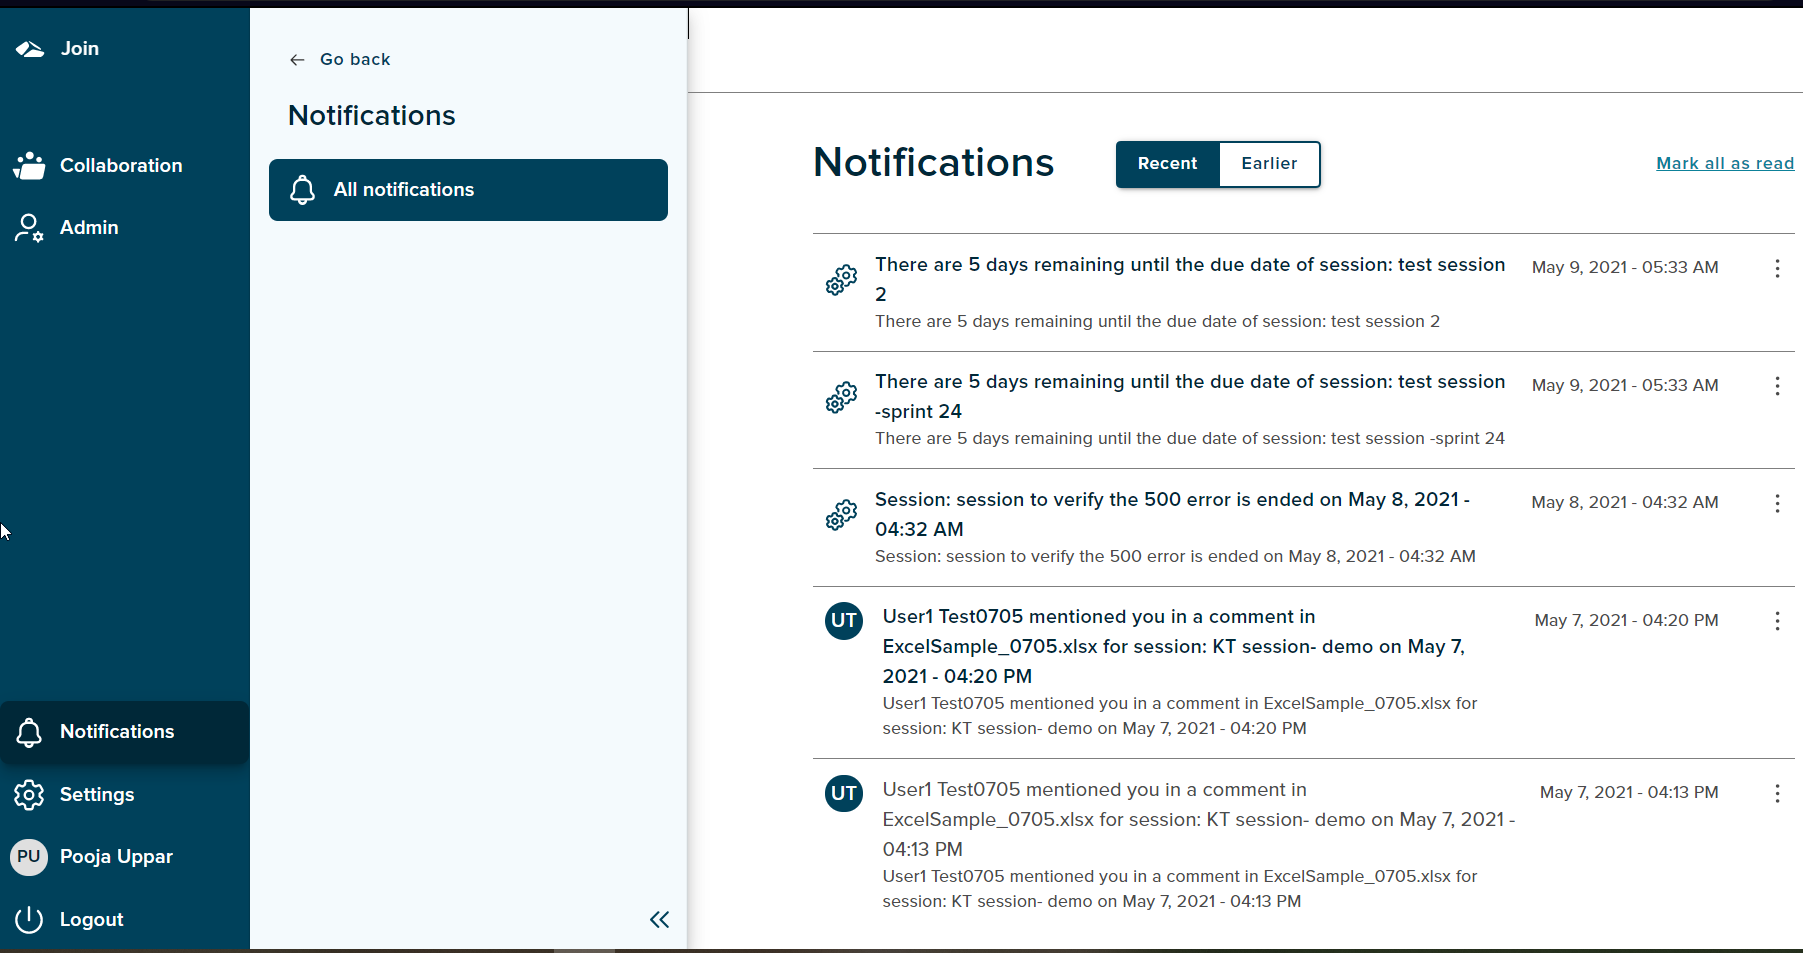Select the All notifications menu entry
Screen dimensions: 1803x953
click(404, 190)
